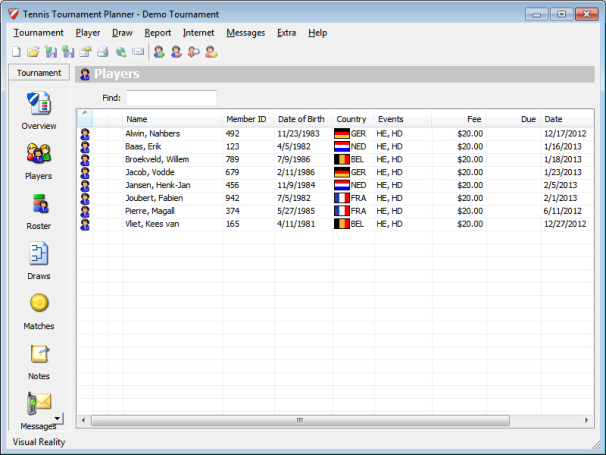
Task: Open the Draw menu
Action: coord(122,33)
